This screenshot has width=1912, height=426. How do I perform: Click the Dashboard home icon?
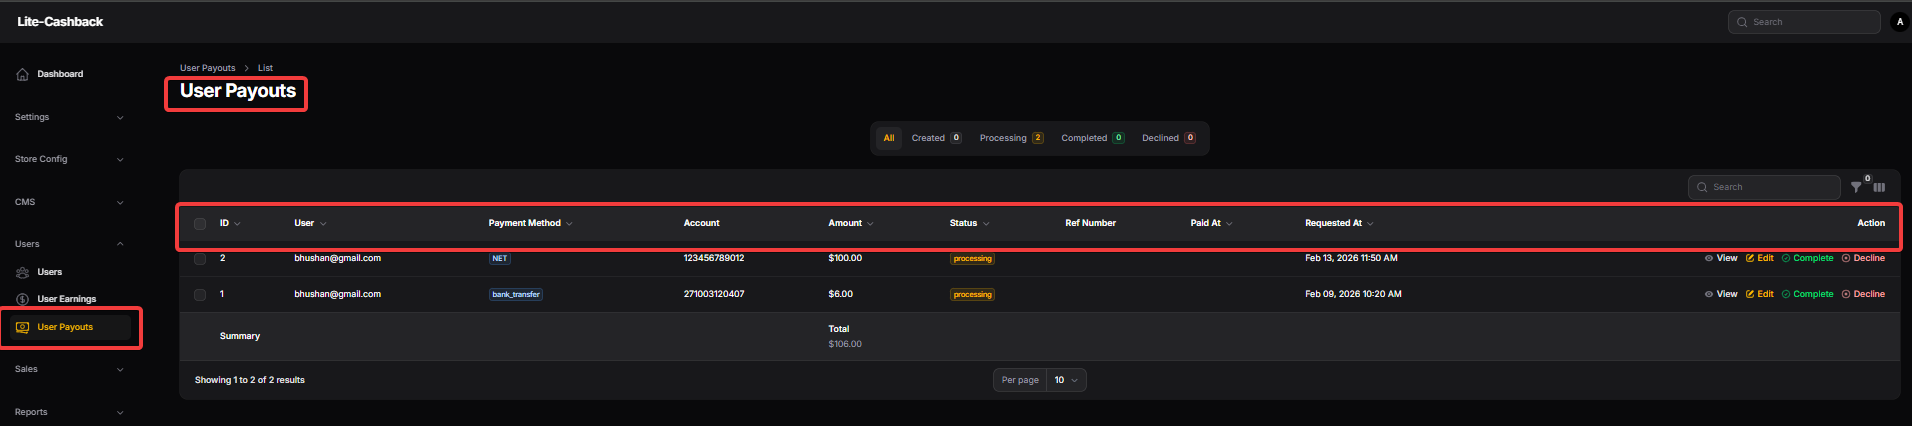[22, 74]
